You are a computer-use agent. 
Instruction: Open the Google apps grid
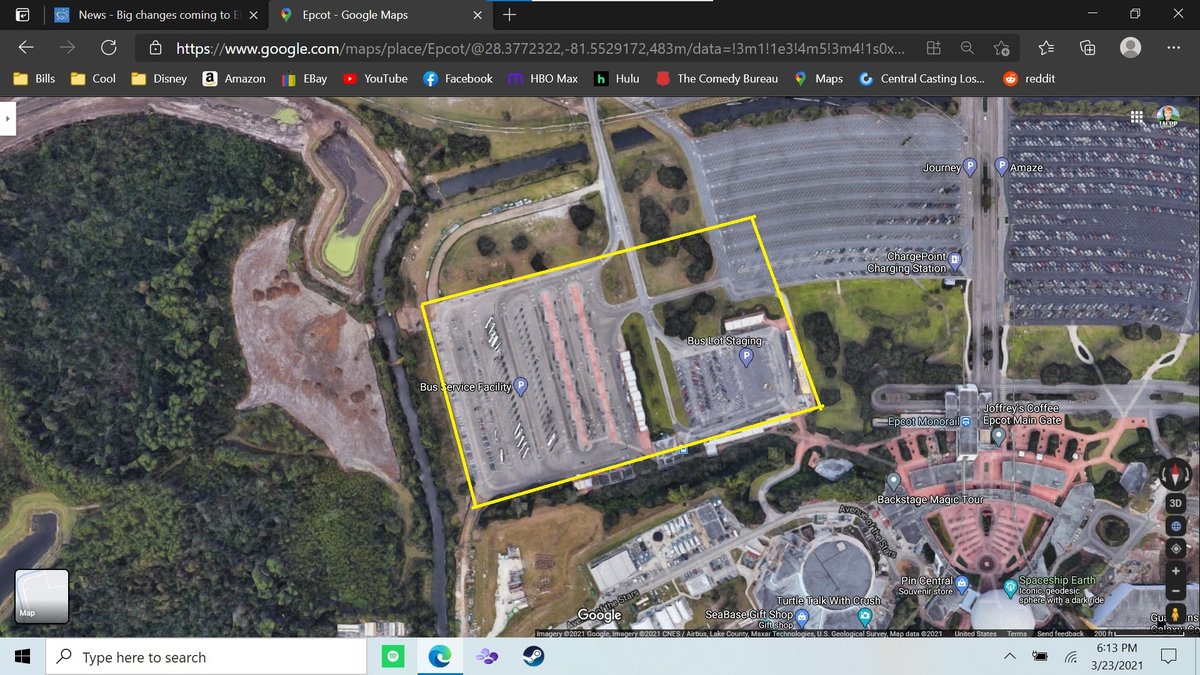(x=1137, y=117)
